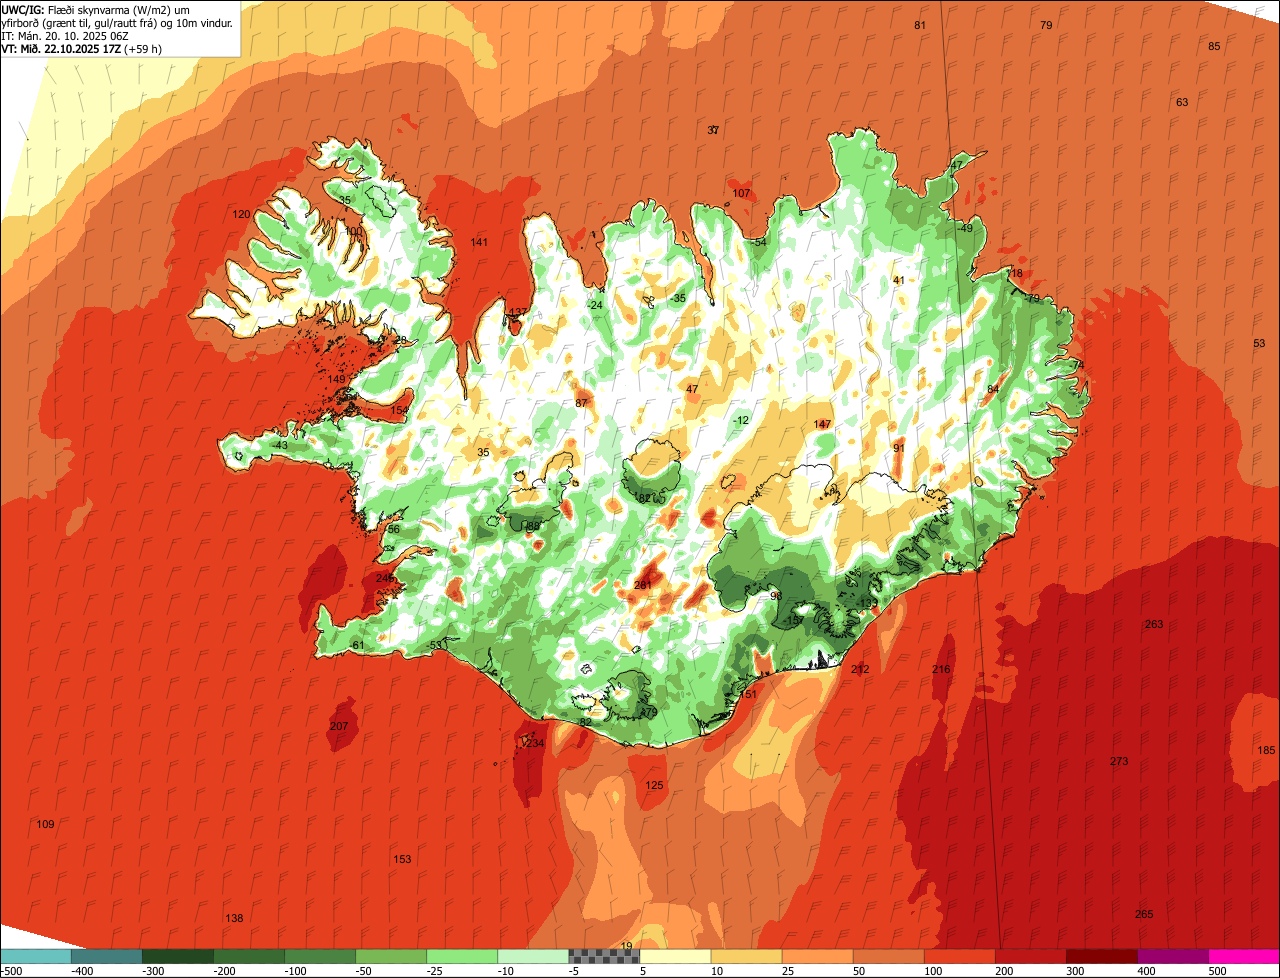Click the flux value 149

click(x=336, y=379)
